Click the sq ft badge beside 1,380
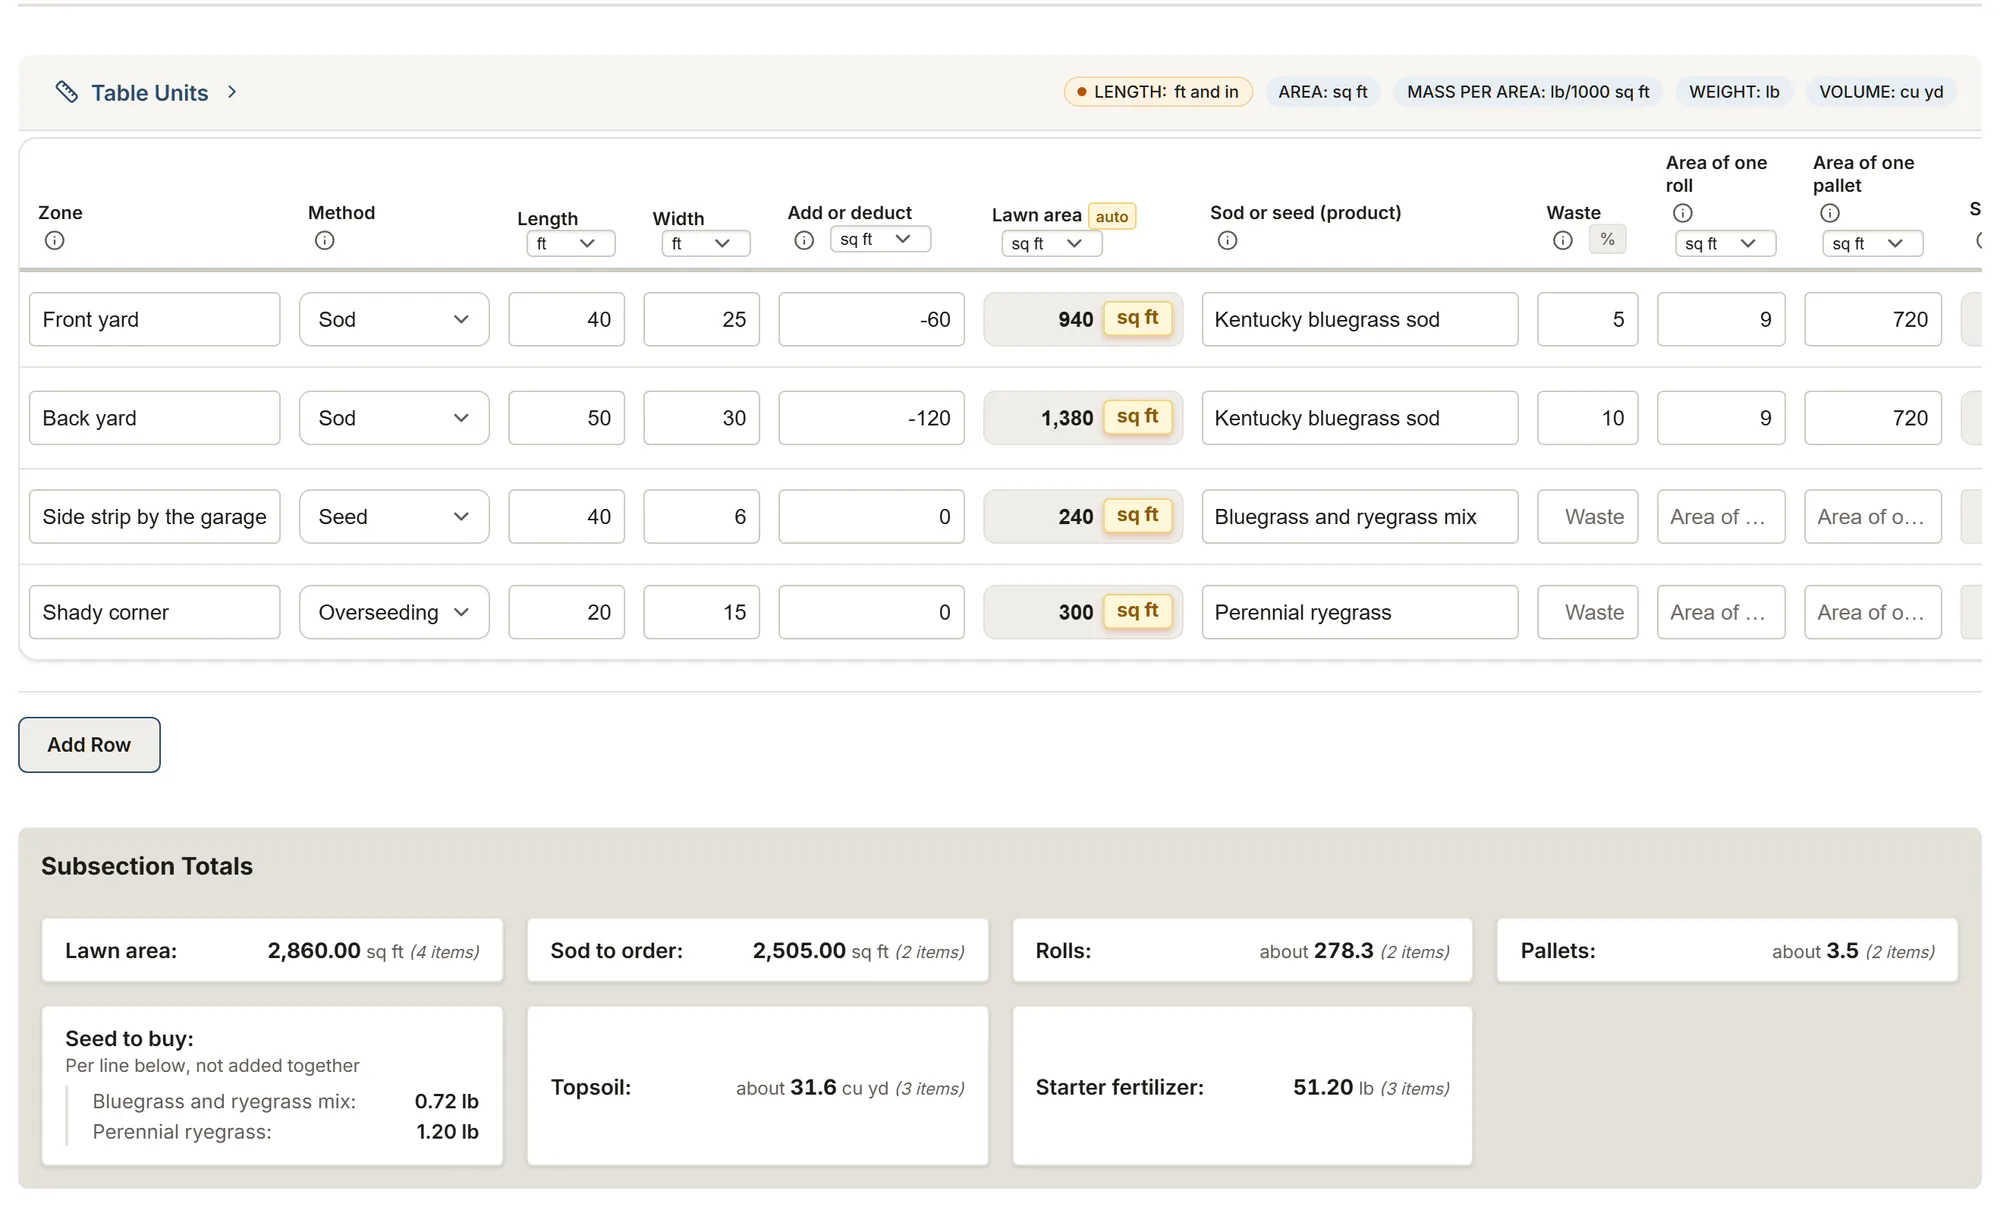2000x1206 pixels. (x=1138, y=417)
